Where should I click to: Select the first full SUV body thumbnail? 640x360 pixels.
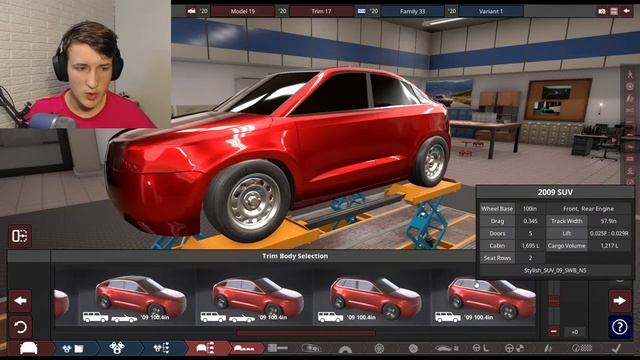point(137,297)
